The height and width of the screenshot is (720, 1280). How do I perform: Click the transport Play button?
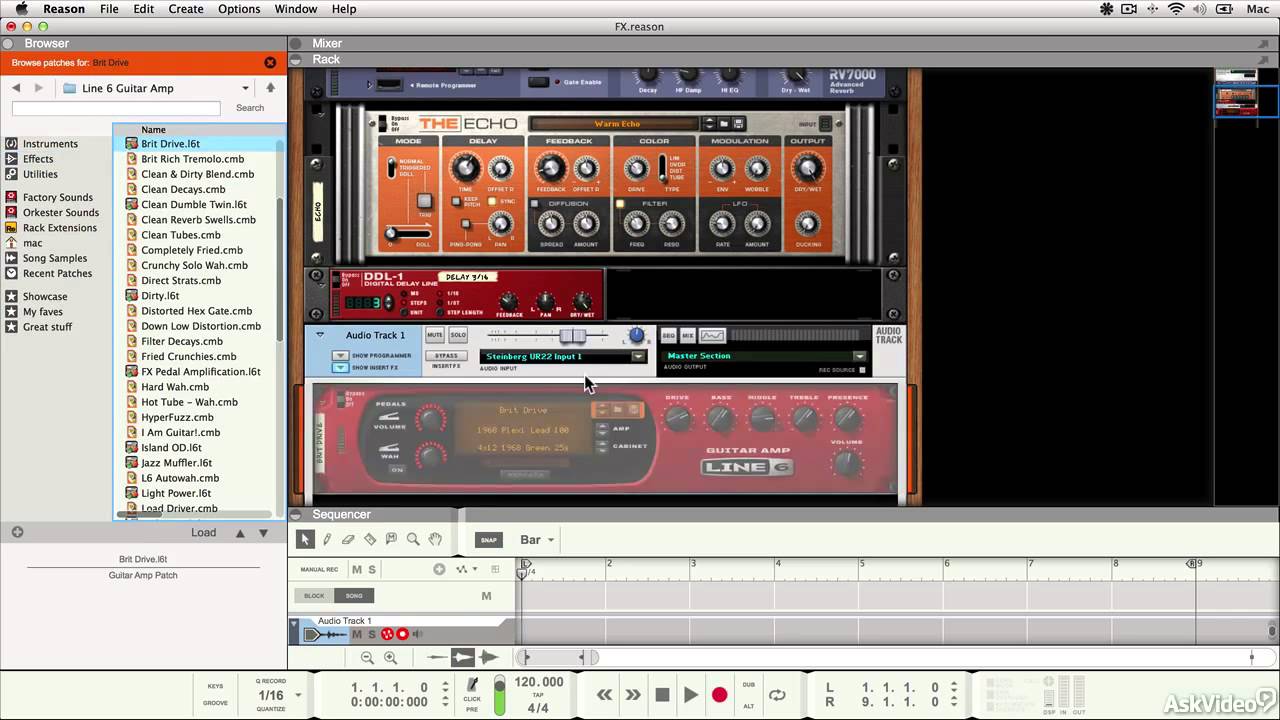pyautogui.click(x=691, y=694)
